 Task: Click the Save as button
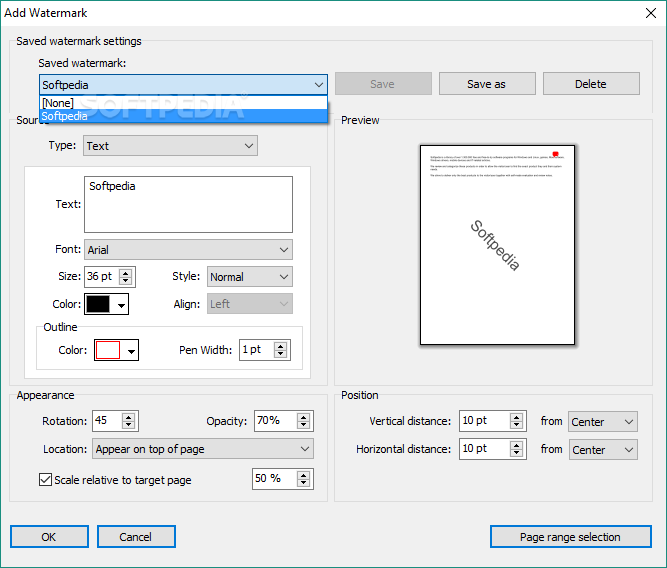[487, 84]
